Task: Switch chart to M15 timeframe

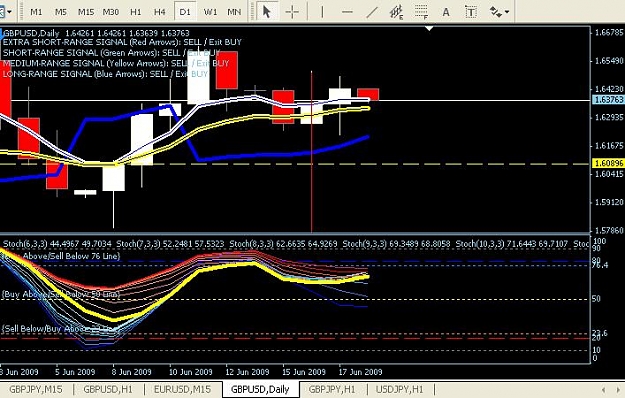Action: pos(86,12)
